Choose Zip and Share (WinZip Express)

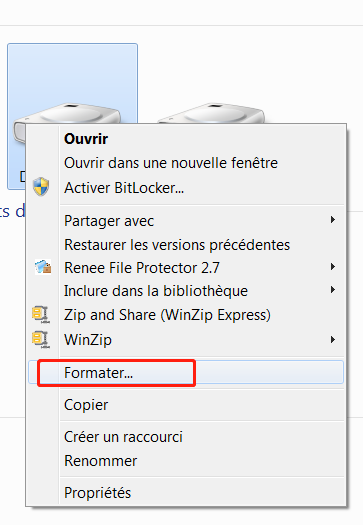click(167, 315)
